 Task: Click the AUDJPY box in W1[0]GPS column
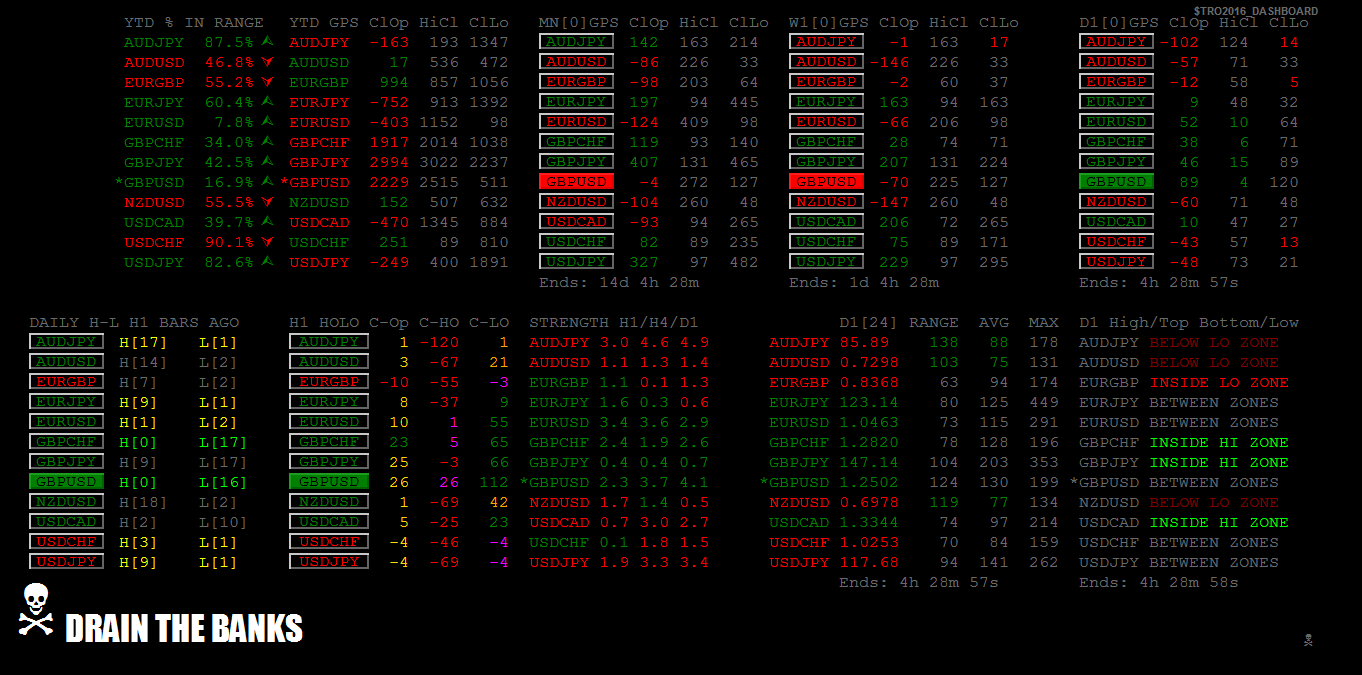pyautogui.click(x=826, y=42)
